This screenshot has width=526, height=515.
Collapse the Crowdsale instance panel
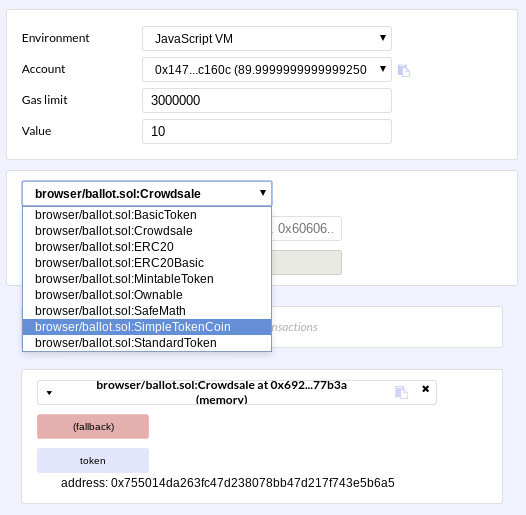[49, 393]
